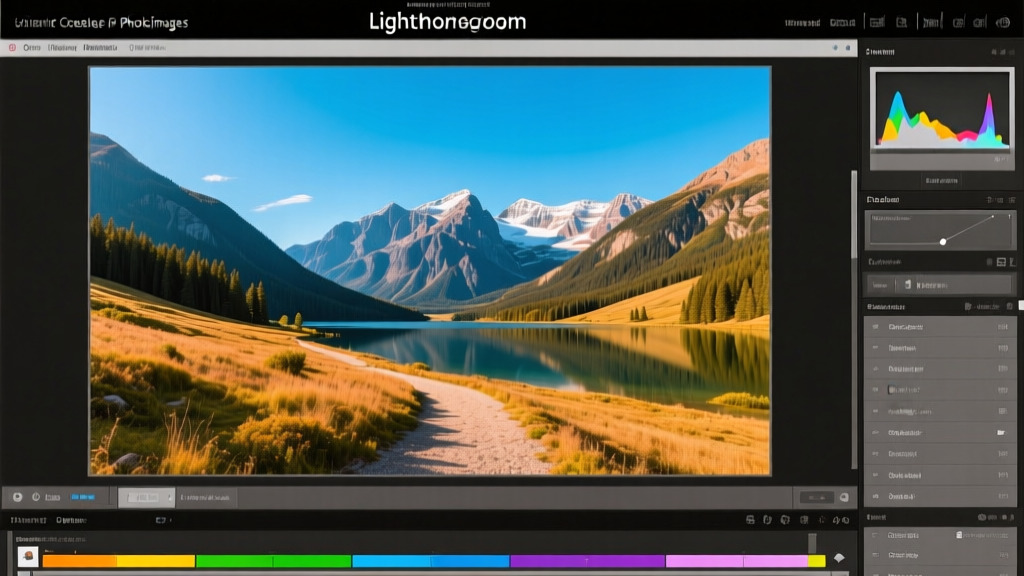
Task: Open the globe icon at top-right header end
Action: [x=1003, y=23]
